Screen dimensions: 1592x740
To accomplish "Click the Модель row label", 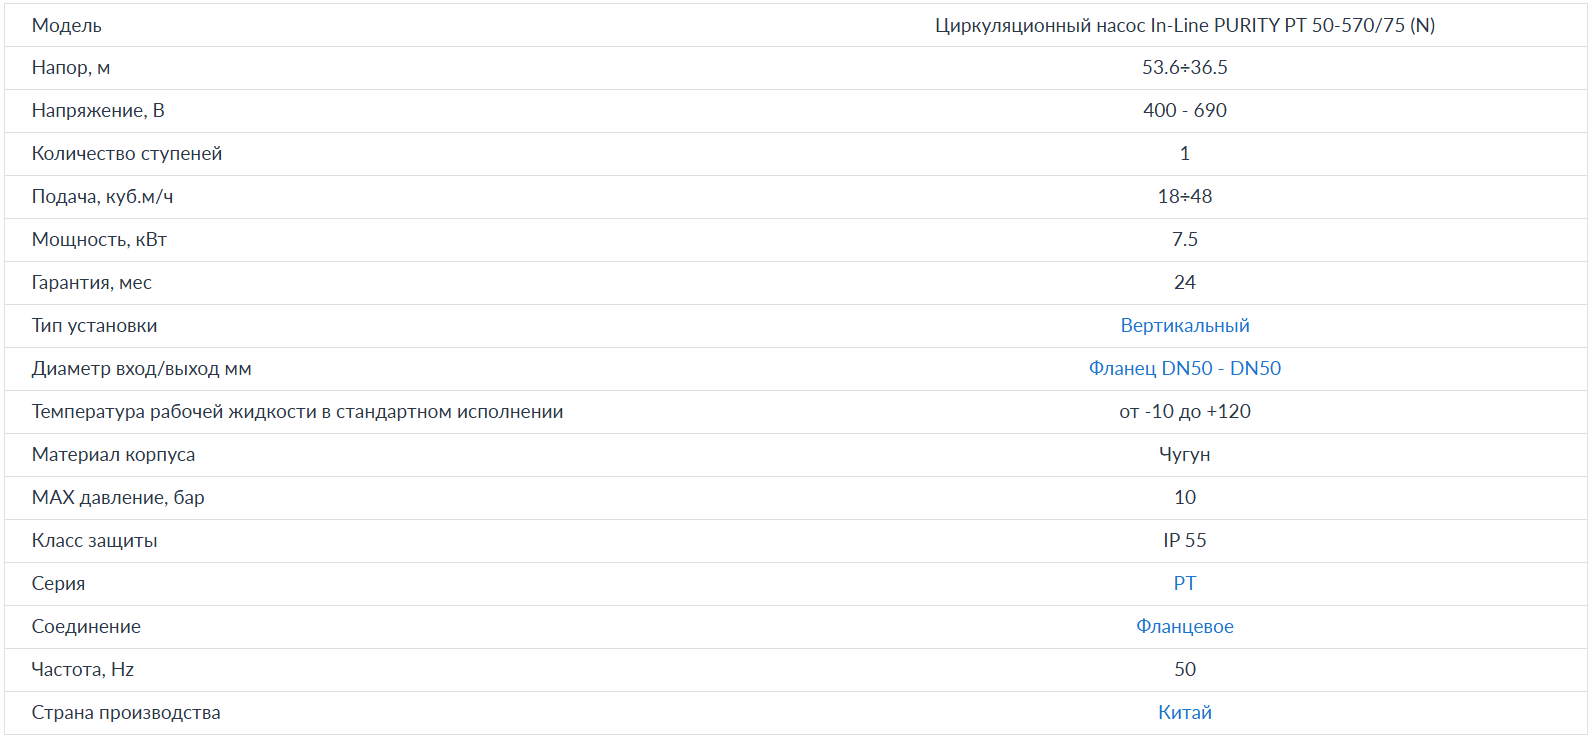I will click(67, 26).
